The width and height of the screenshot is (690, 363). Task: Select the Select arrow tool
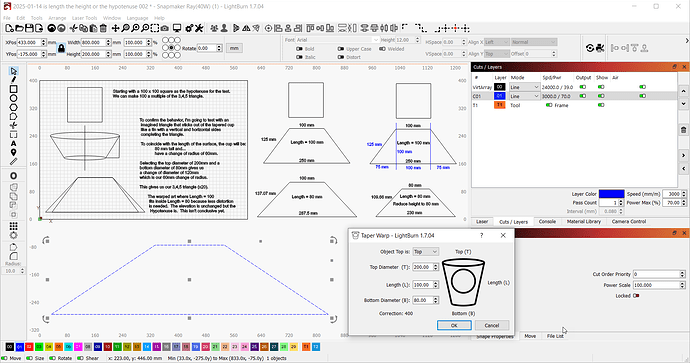pos(13,71)
